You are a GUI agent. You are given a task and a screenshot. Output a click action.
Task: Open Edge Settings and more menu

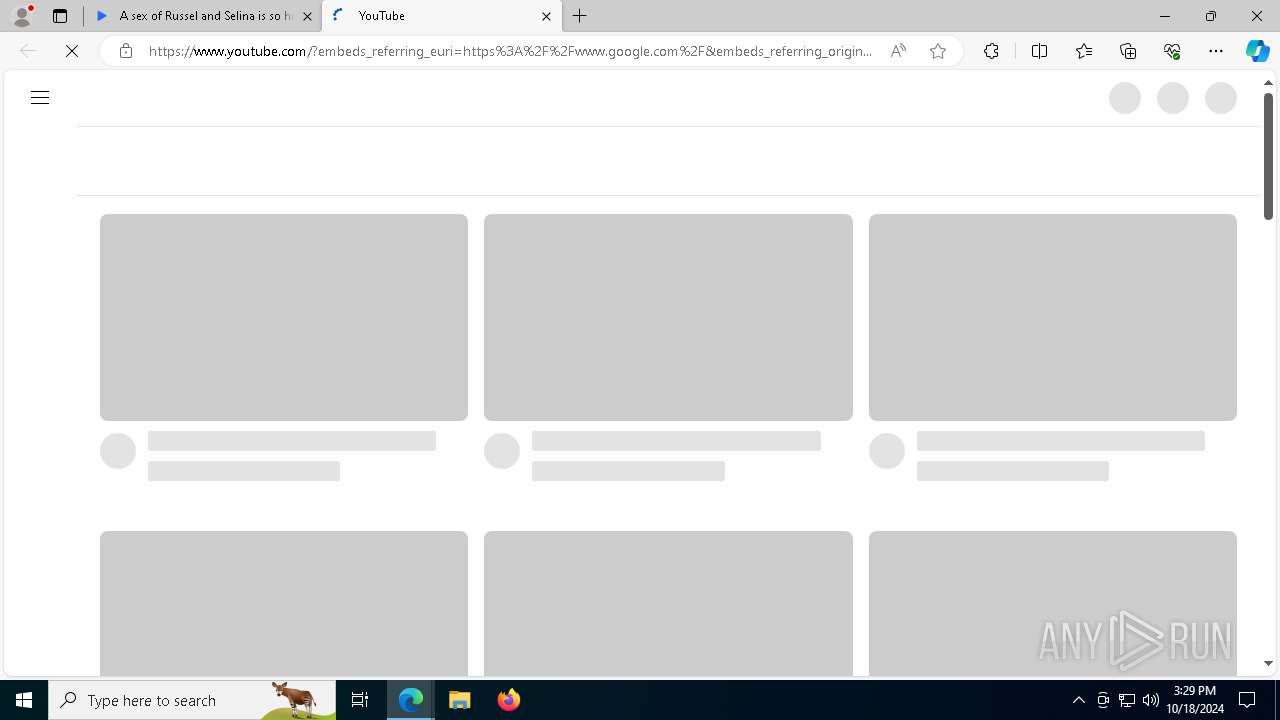[x=1216, y=51]
